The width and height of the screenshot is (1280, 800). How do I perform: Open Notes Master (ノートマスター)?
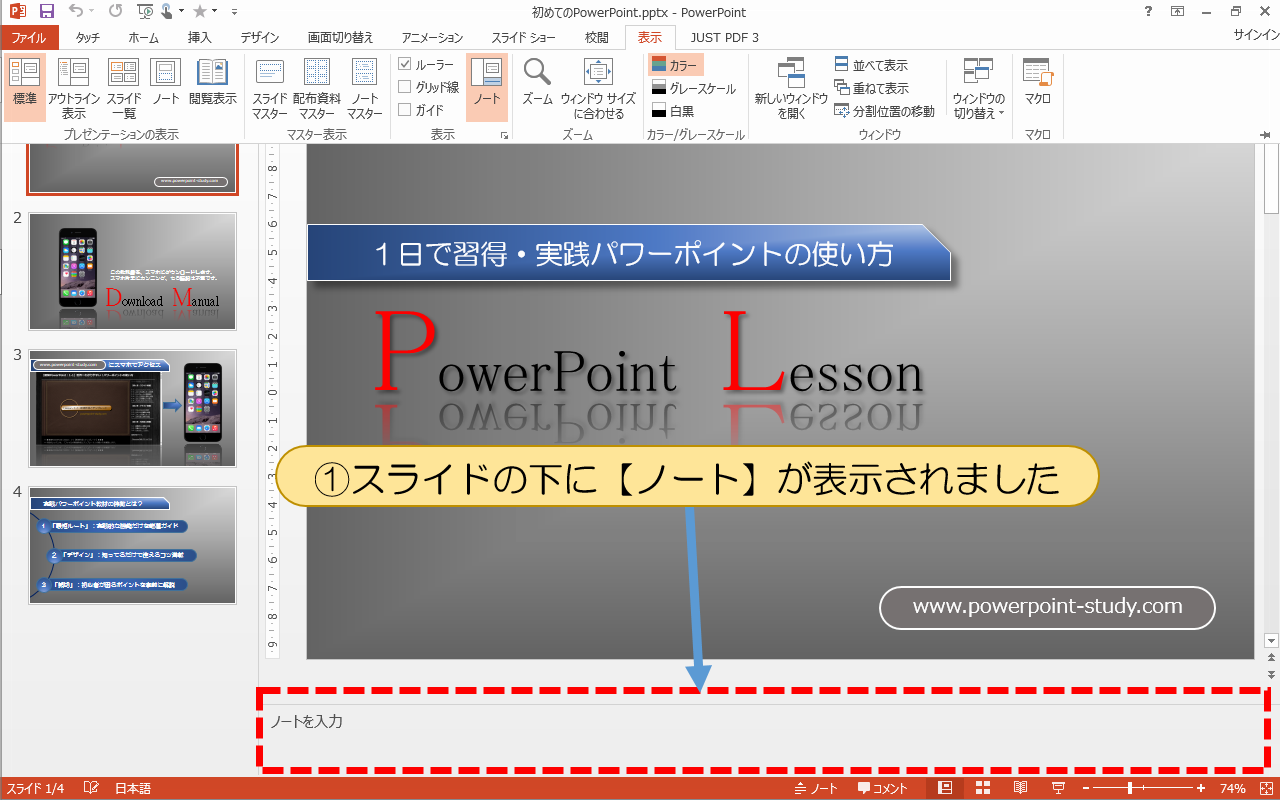pyautogui.click(x=365, y=87)
